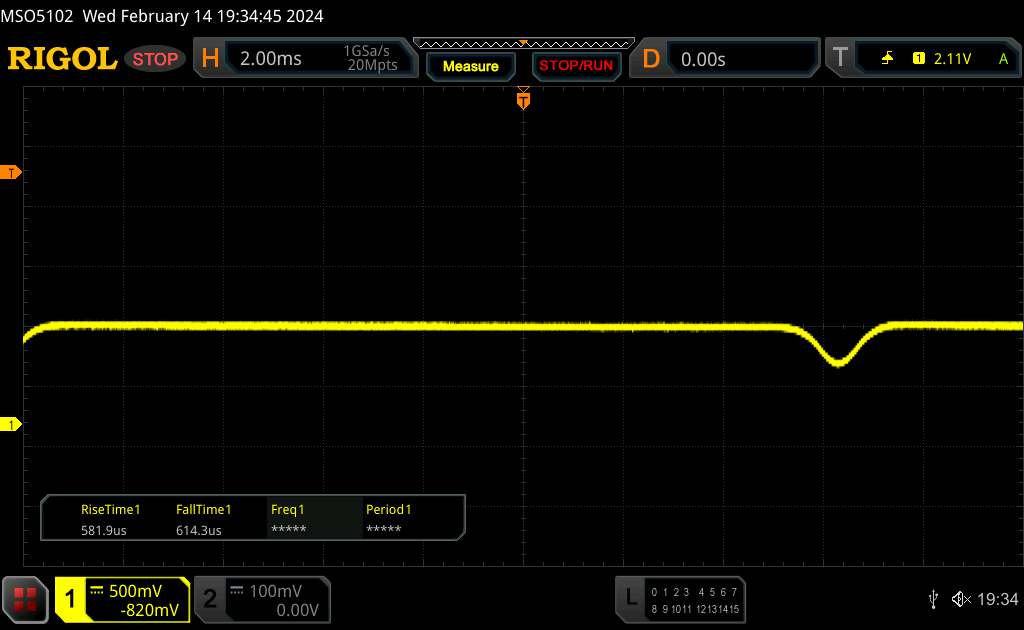Click the 19:34 clock display
1024x630 pixels.
tap(997, 599)
